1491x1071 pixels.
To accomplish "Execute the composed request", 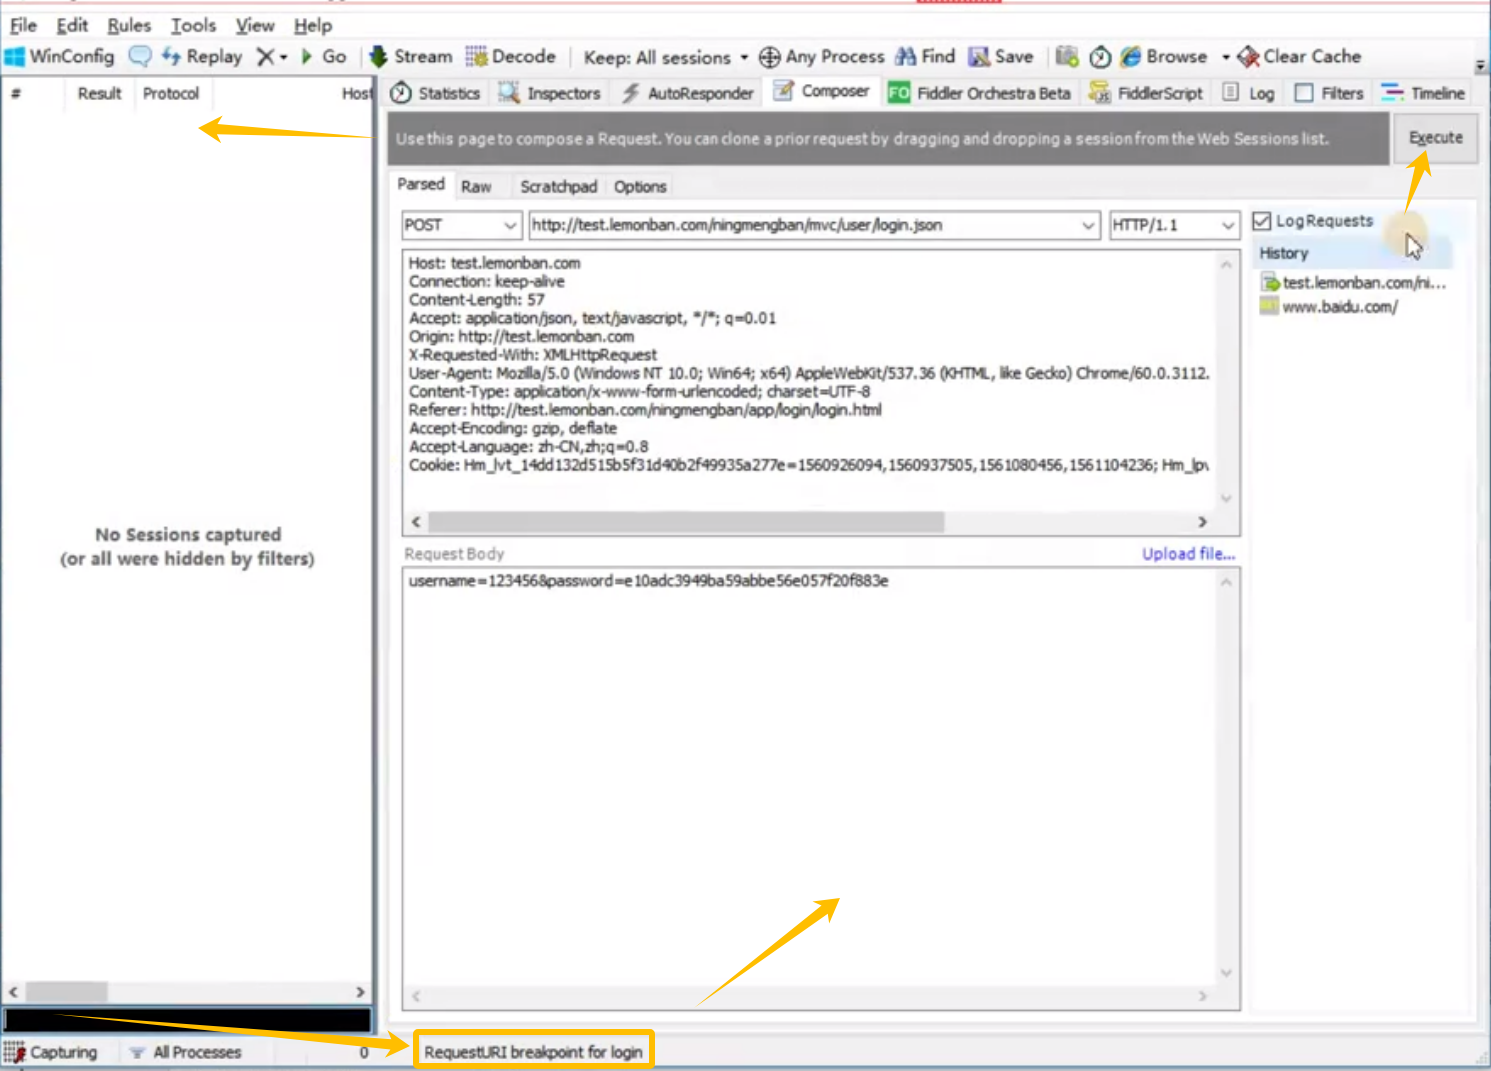I will click(x=1435, y=138).
